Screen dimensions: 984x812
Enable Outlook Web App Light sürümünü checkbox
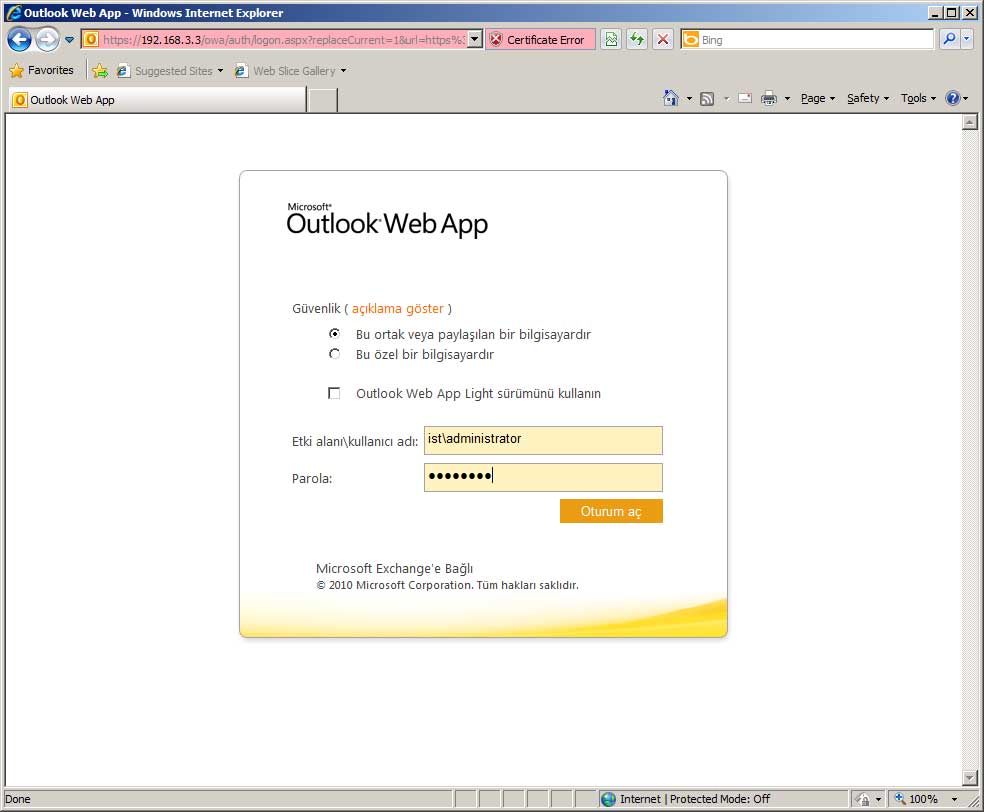click(334, 393)
